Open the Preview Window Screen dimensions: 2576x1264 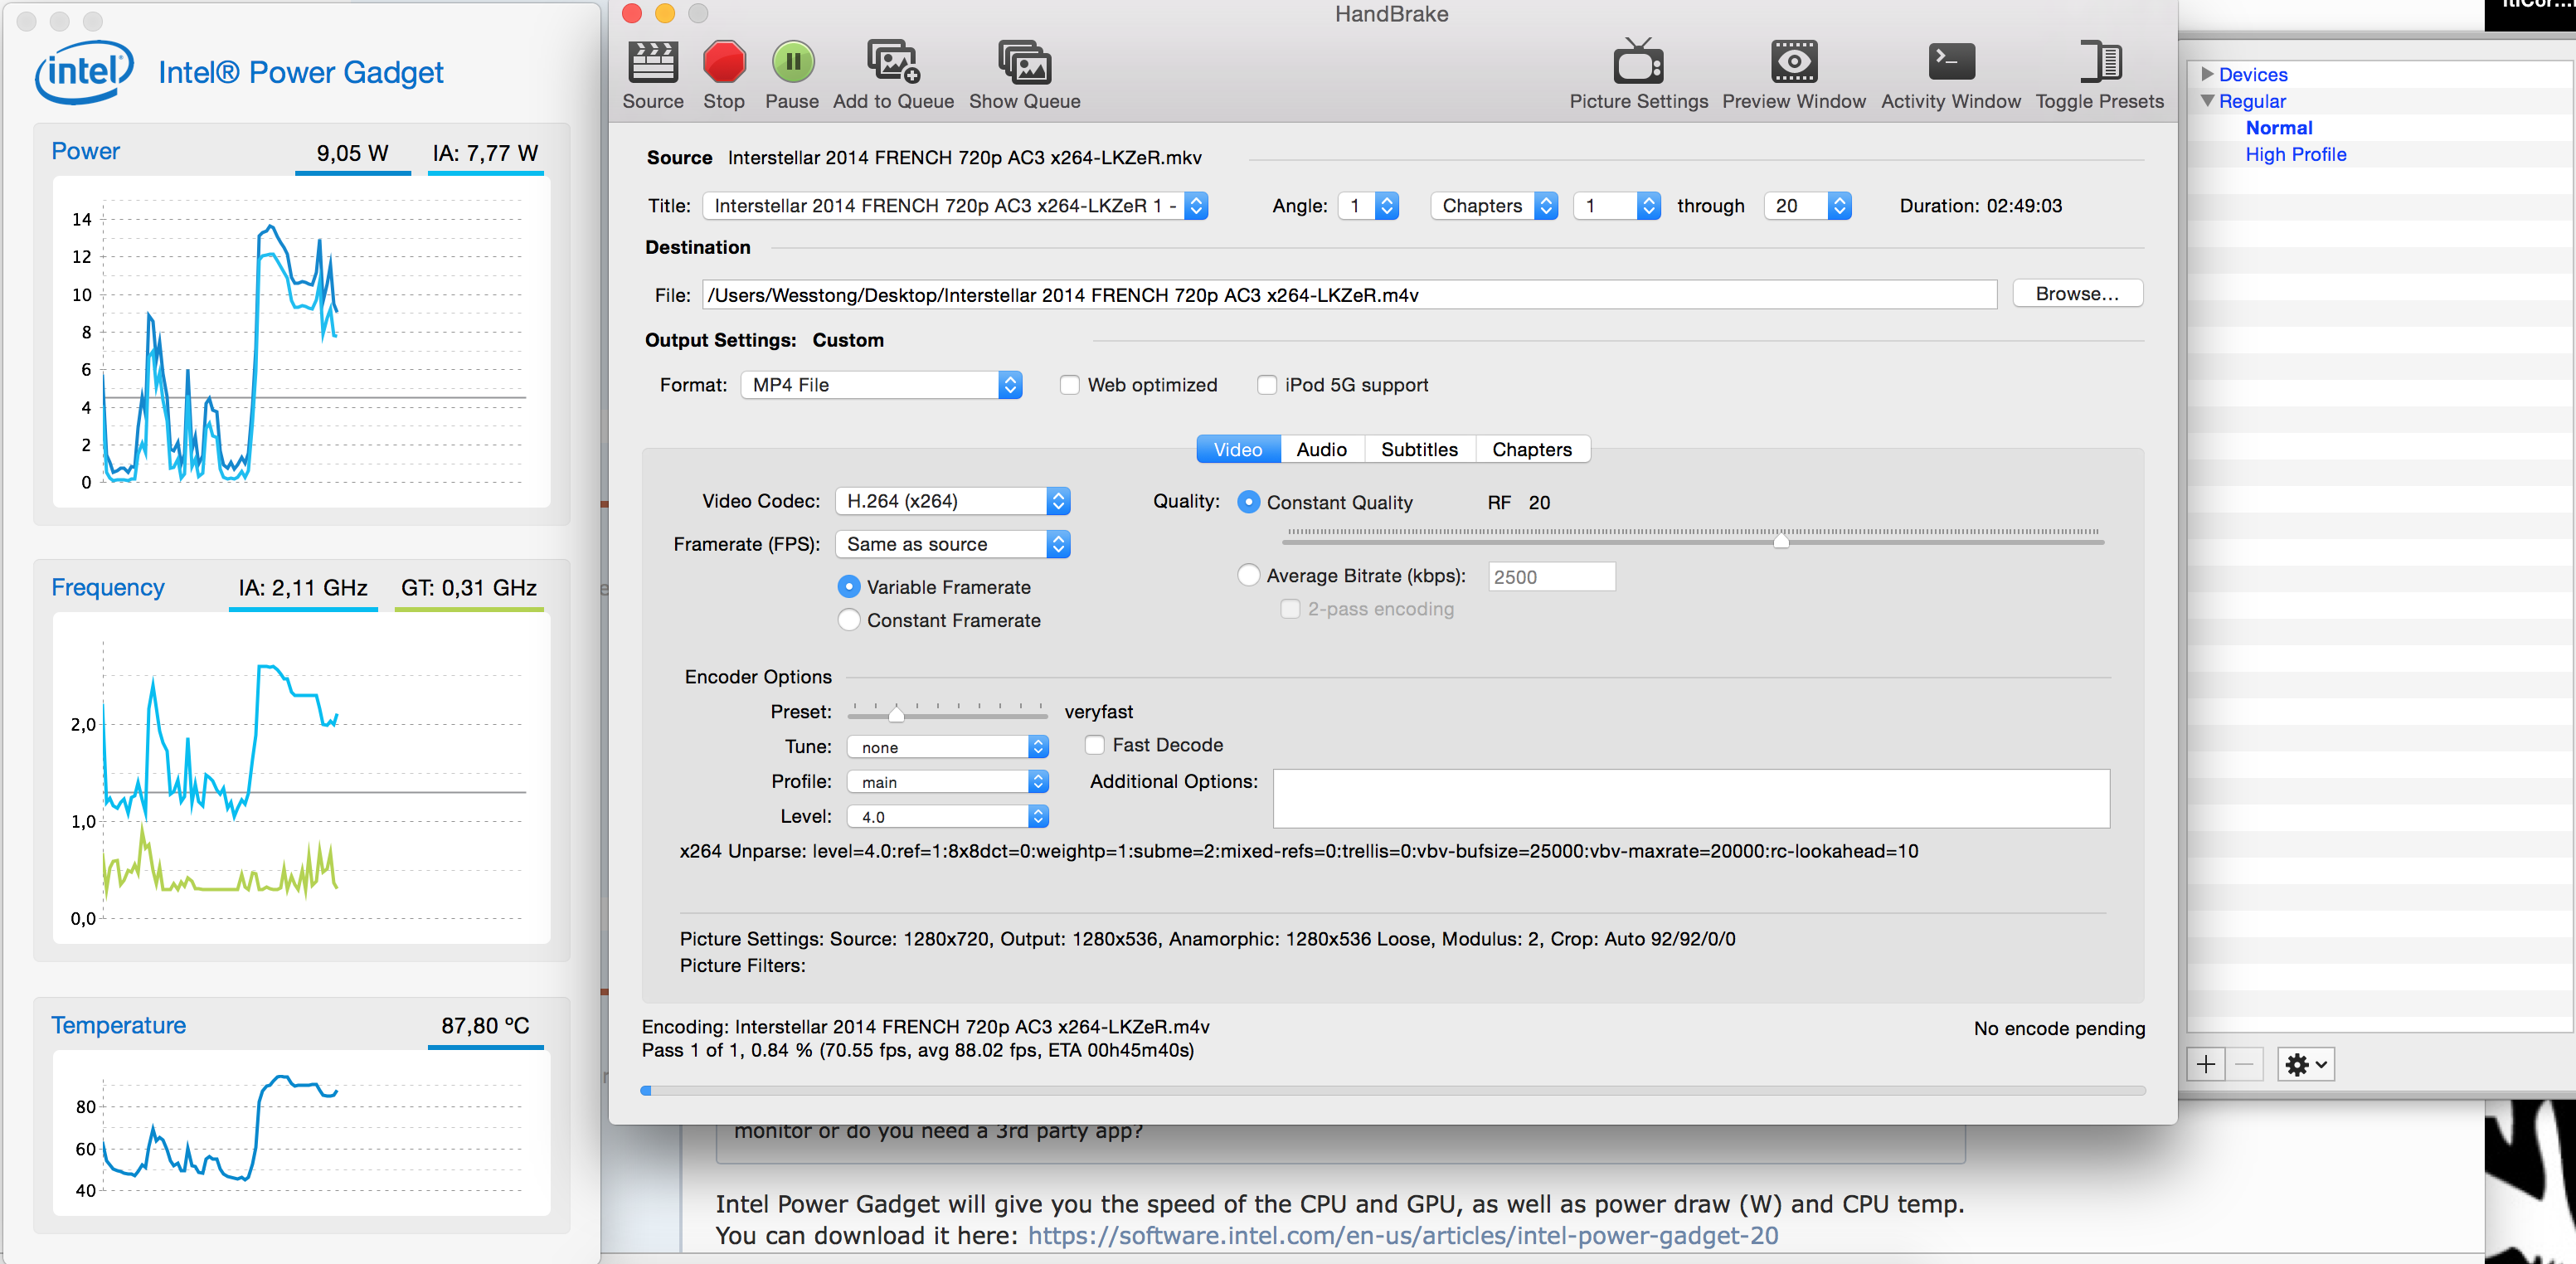click(x=1793, y=63)
